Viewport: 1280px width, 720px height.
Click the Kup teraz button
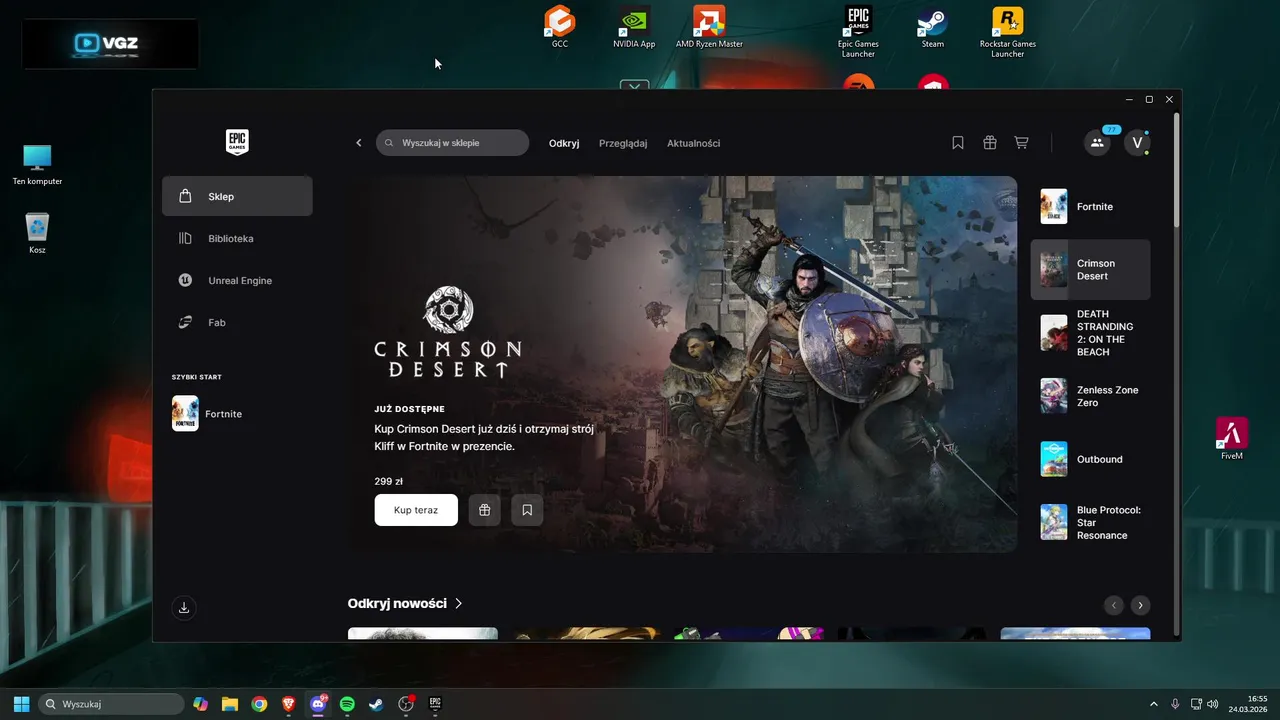pyautogui.click(x=416, y=510)
